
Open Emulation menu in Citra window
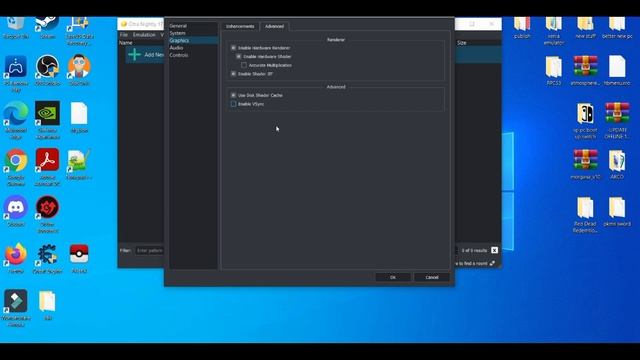[144, 35]
